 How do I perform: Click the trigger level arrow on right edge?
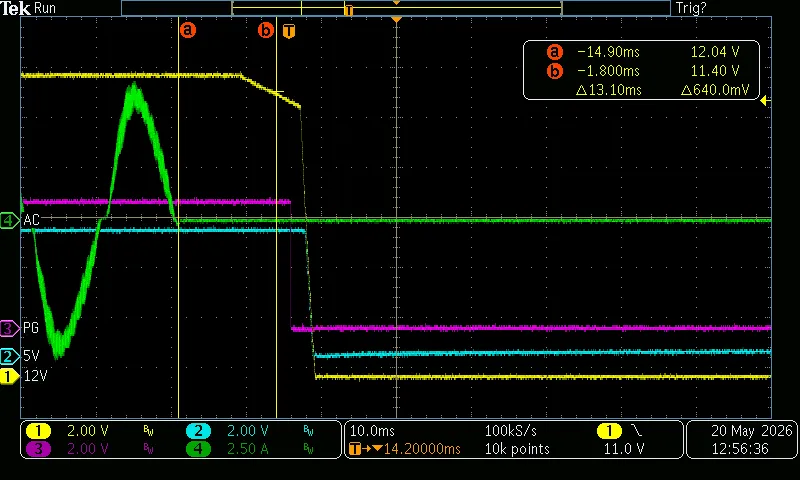[x=765, y=101]
